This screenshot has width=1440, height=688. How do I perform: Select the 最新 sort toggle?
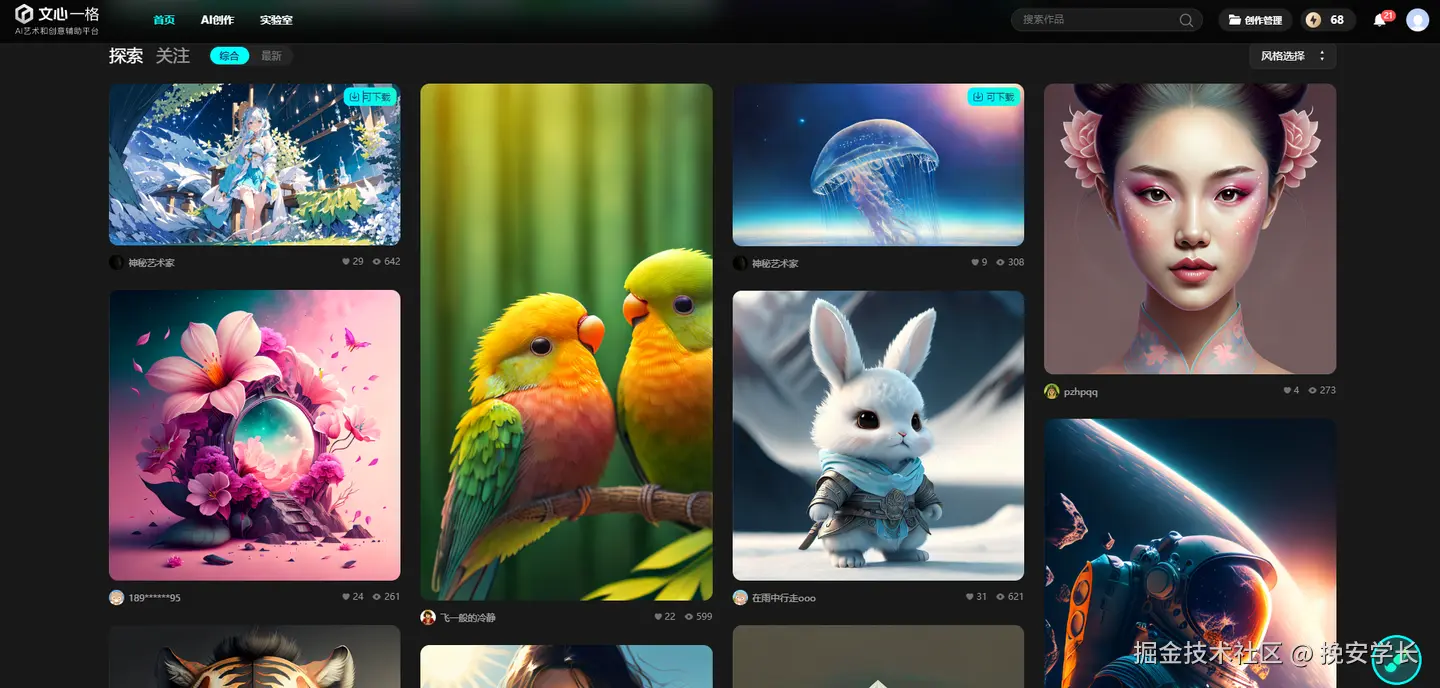tap(272, 56)
